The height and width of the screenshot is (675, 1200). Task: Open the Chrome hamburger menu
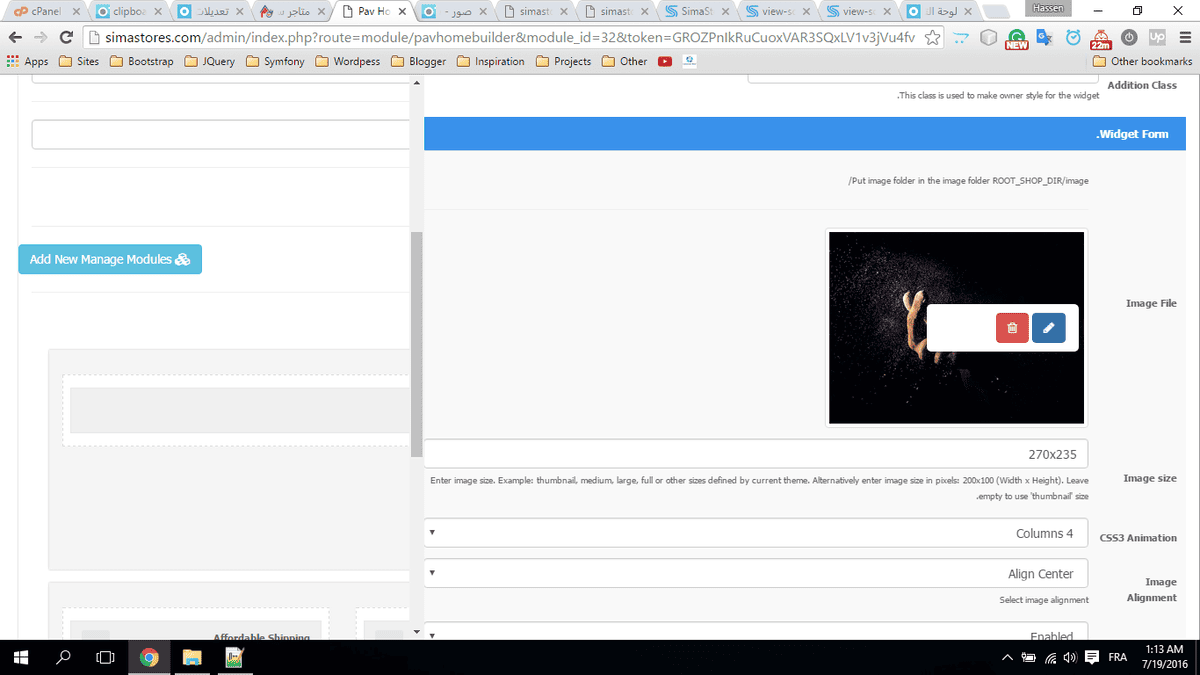pyautogui.click(x=1183, y=37)
